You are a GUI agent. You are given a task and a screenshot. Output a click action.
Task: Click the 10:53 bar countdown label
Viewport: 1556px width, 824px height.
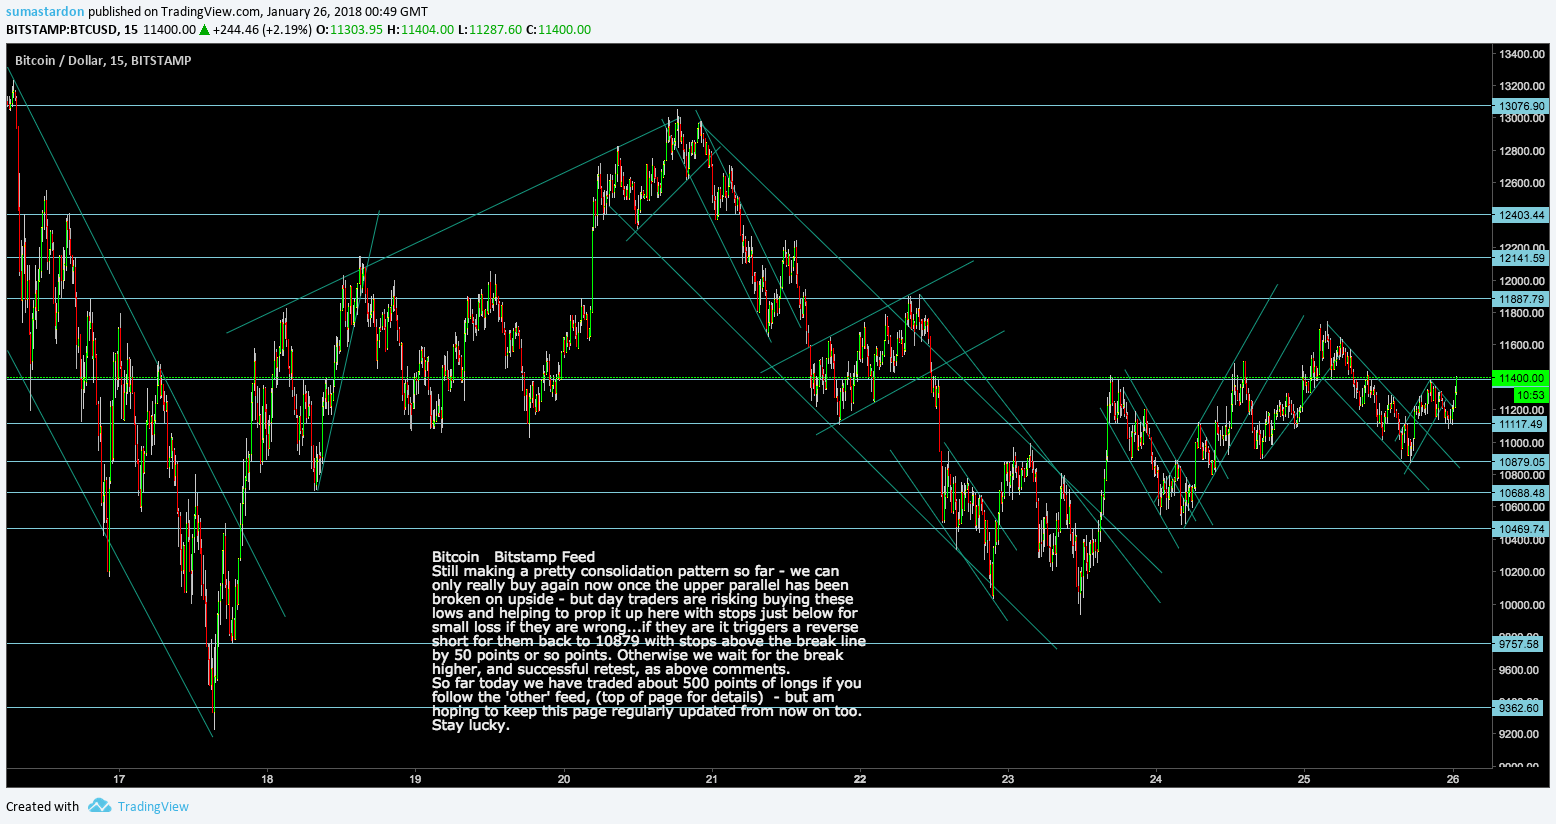click(1532, 395)
